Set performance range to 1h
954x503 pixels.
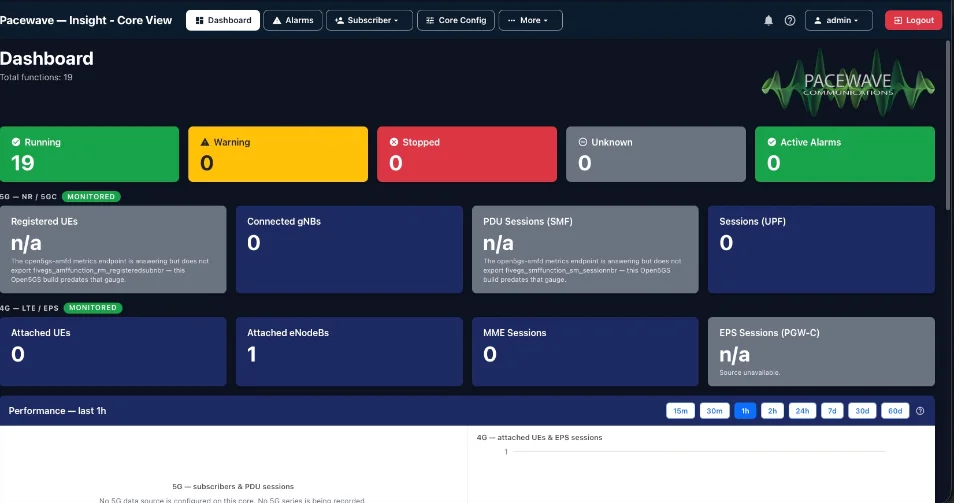[x=745, y=411]
